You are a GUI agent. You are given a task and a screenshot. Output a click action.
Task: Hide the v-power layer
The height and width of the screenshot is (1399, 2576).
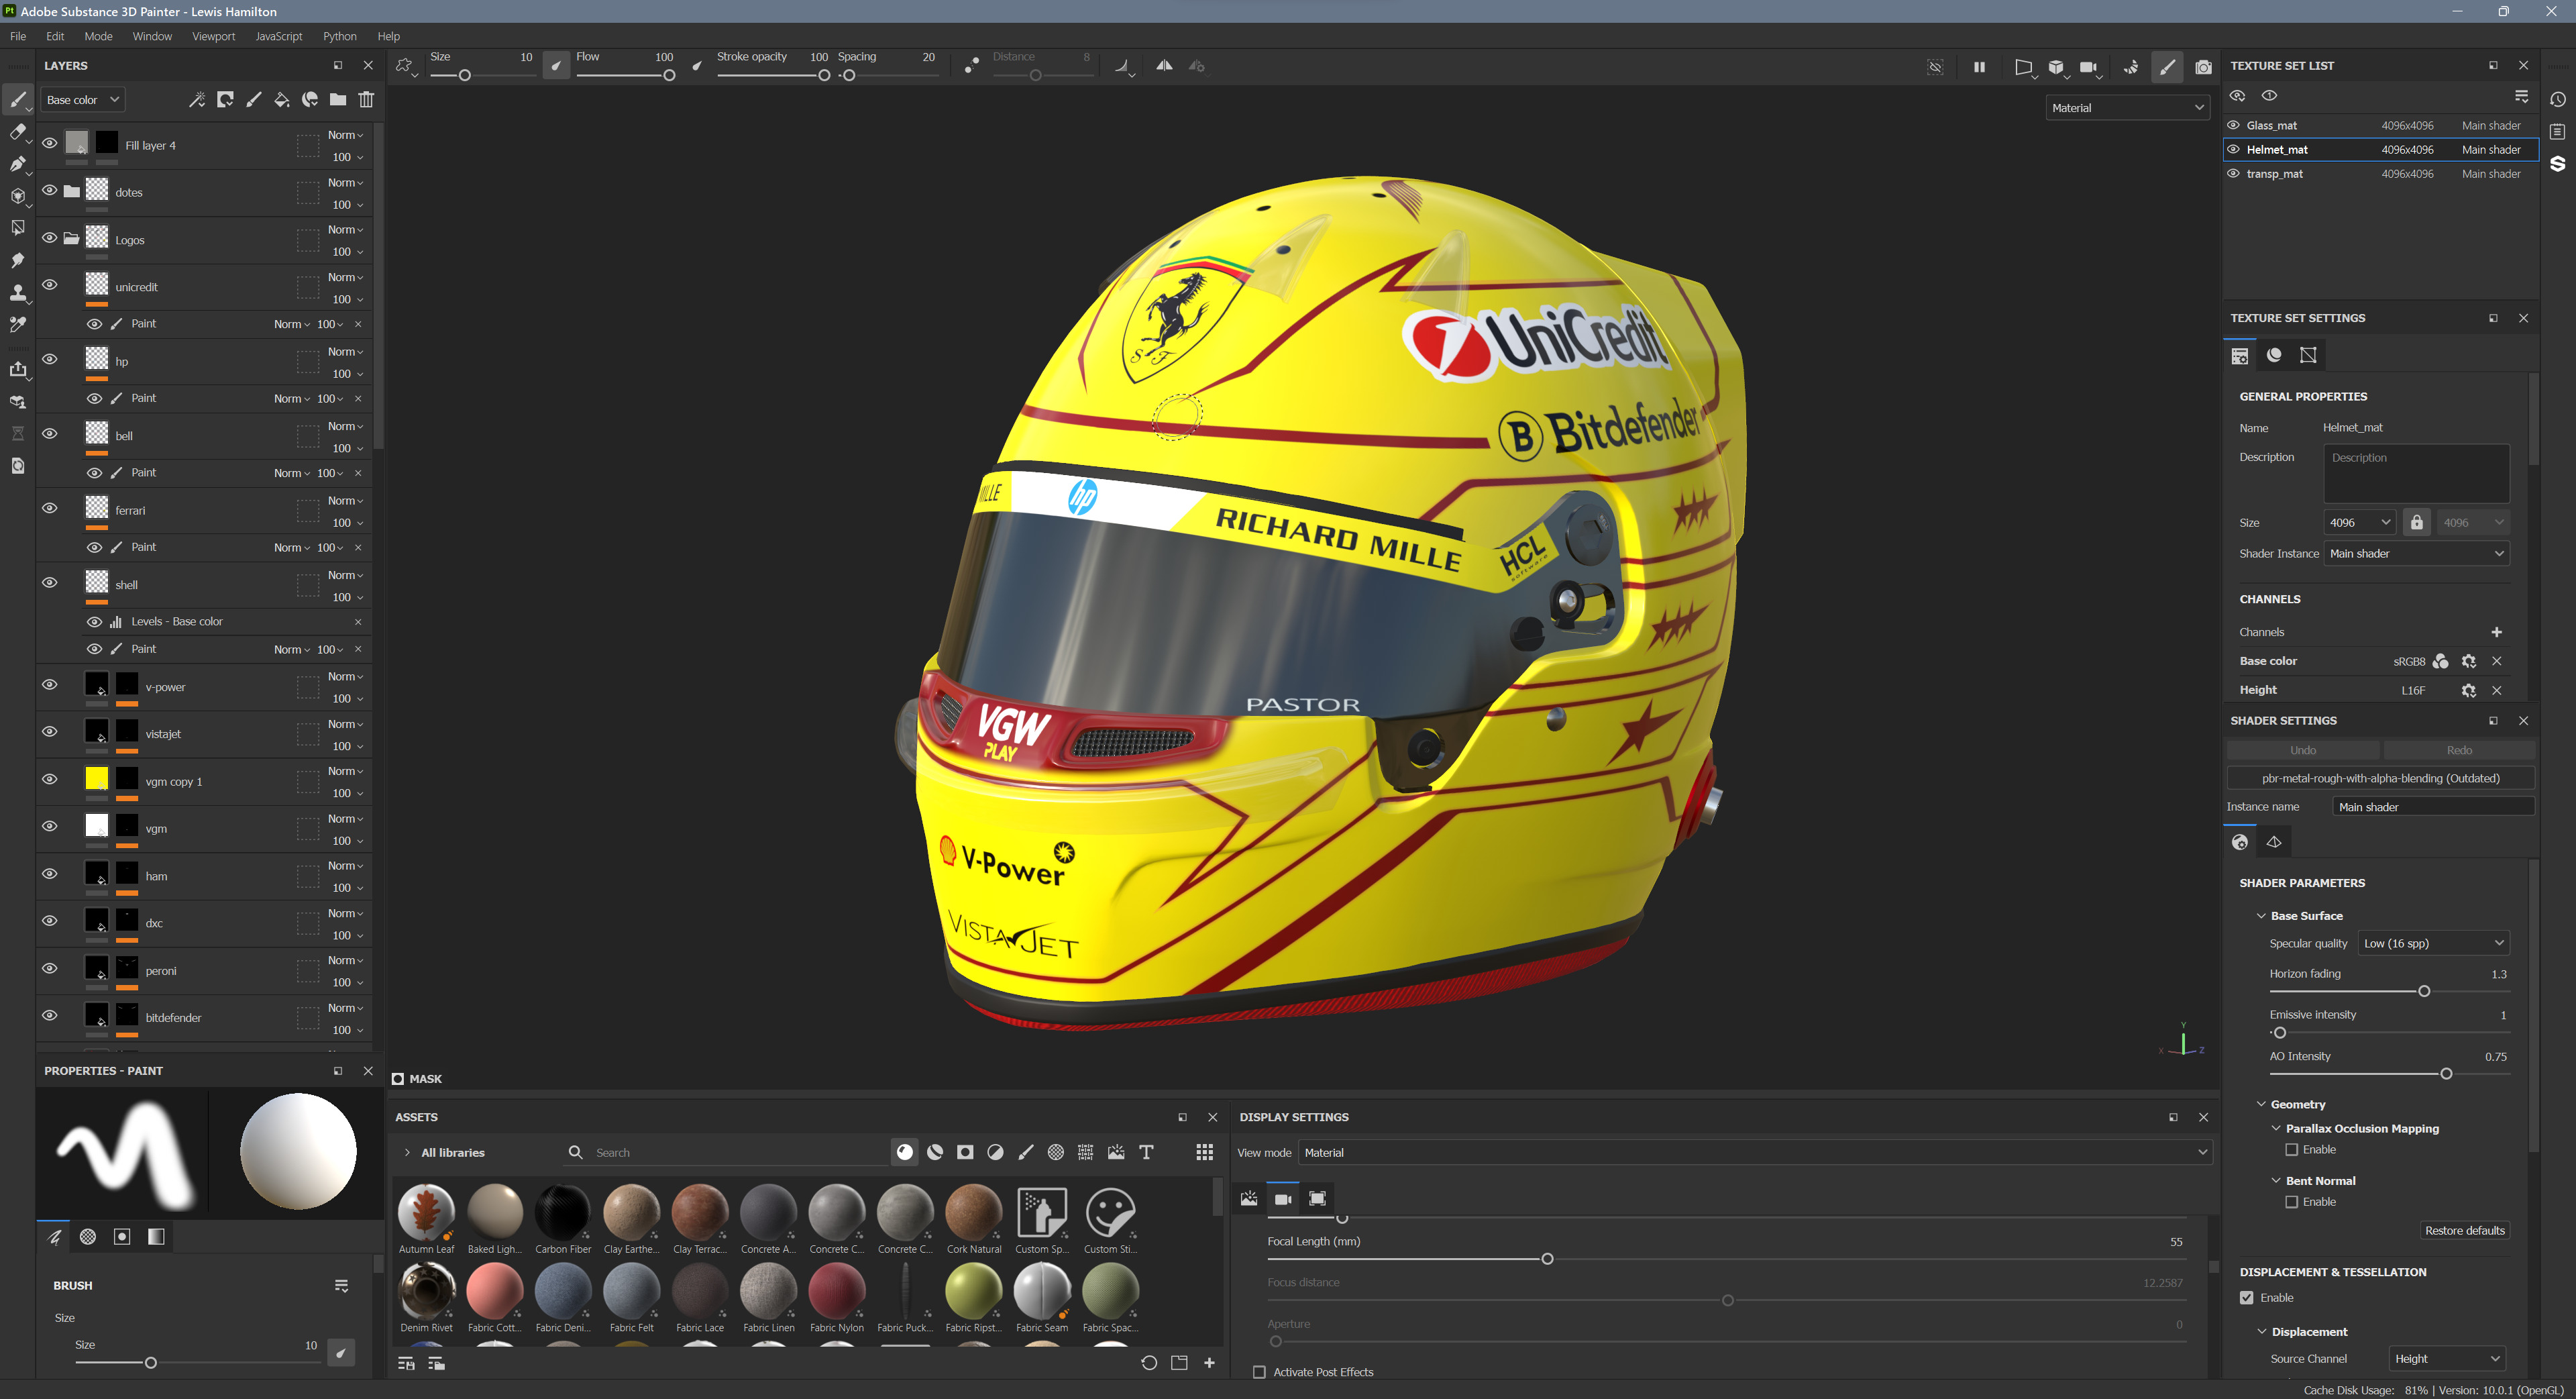(49, 685)
